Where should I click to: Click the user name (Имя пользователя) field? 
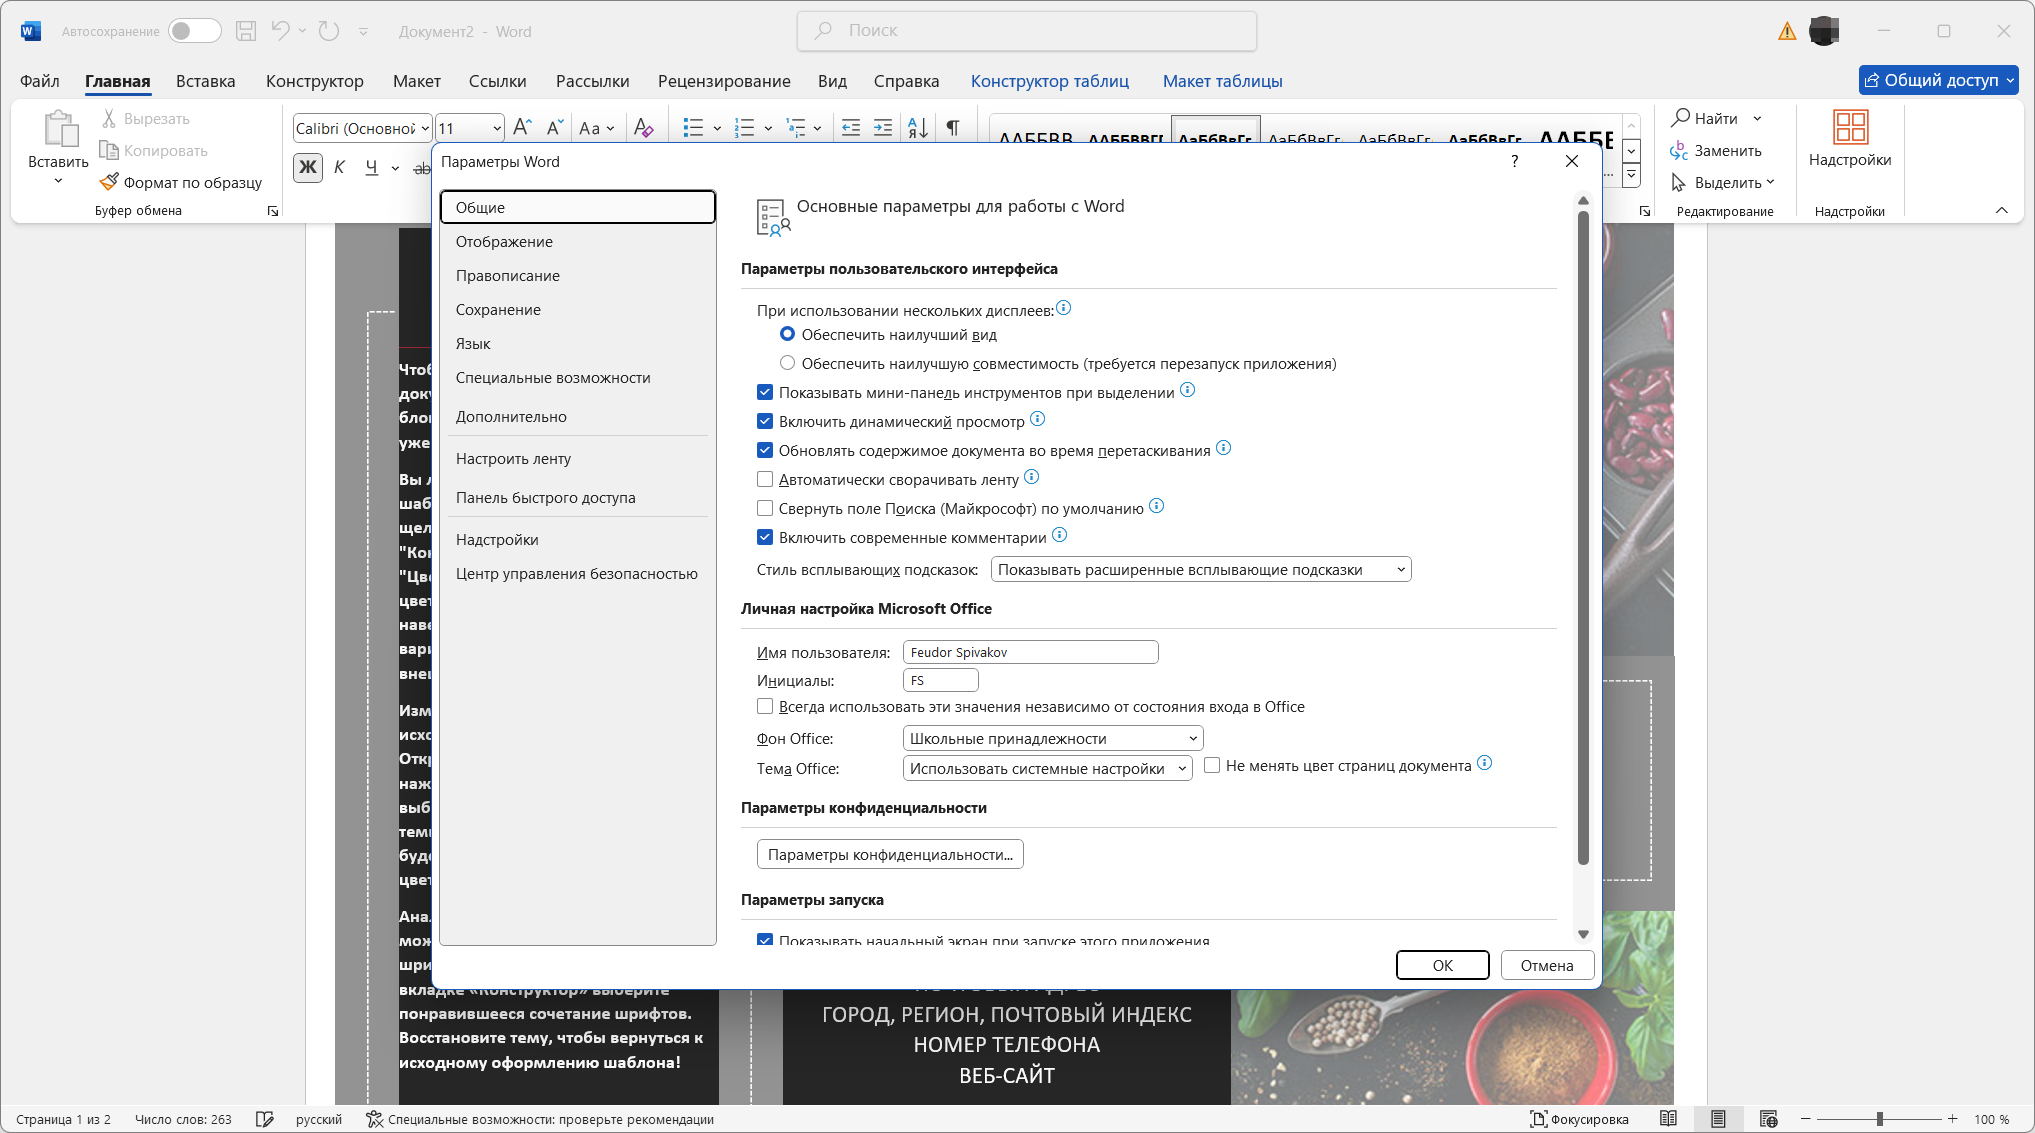[x=1030, y=652]
